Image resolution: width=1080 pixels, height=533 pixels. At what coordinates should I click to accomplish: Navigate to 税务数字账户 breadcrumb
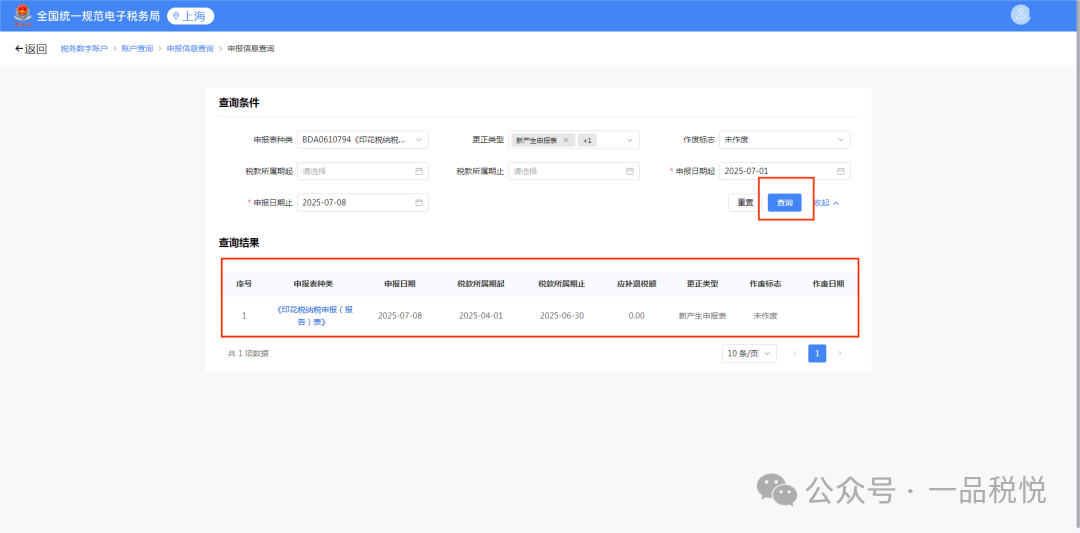click(x=84, y=49)
